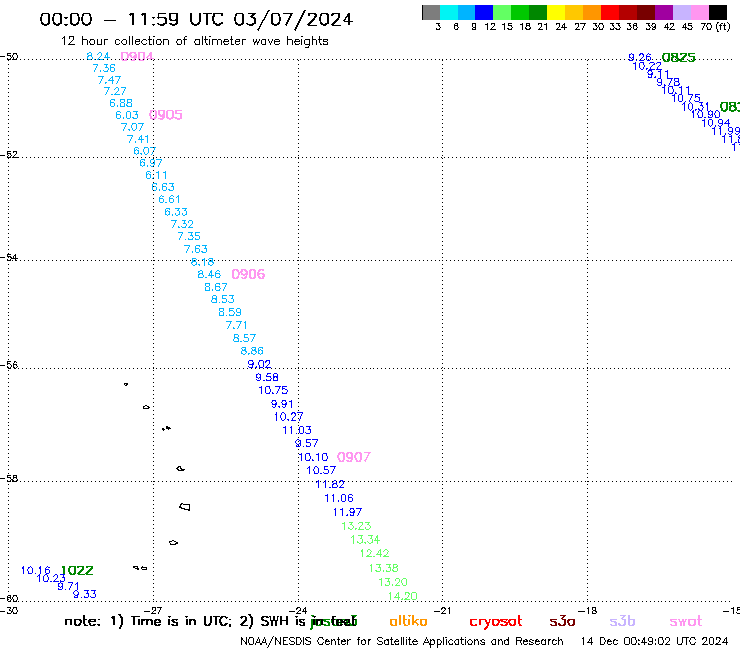
Task: Click the -21 longitude axis label
Action: click(x=442, y=610)
